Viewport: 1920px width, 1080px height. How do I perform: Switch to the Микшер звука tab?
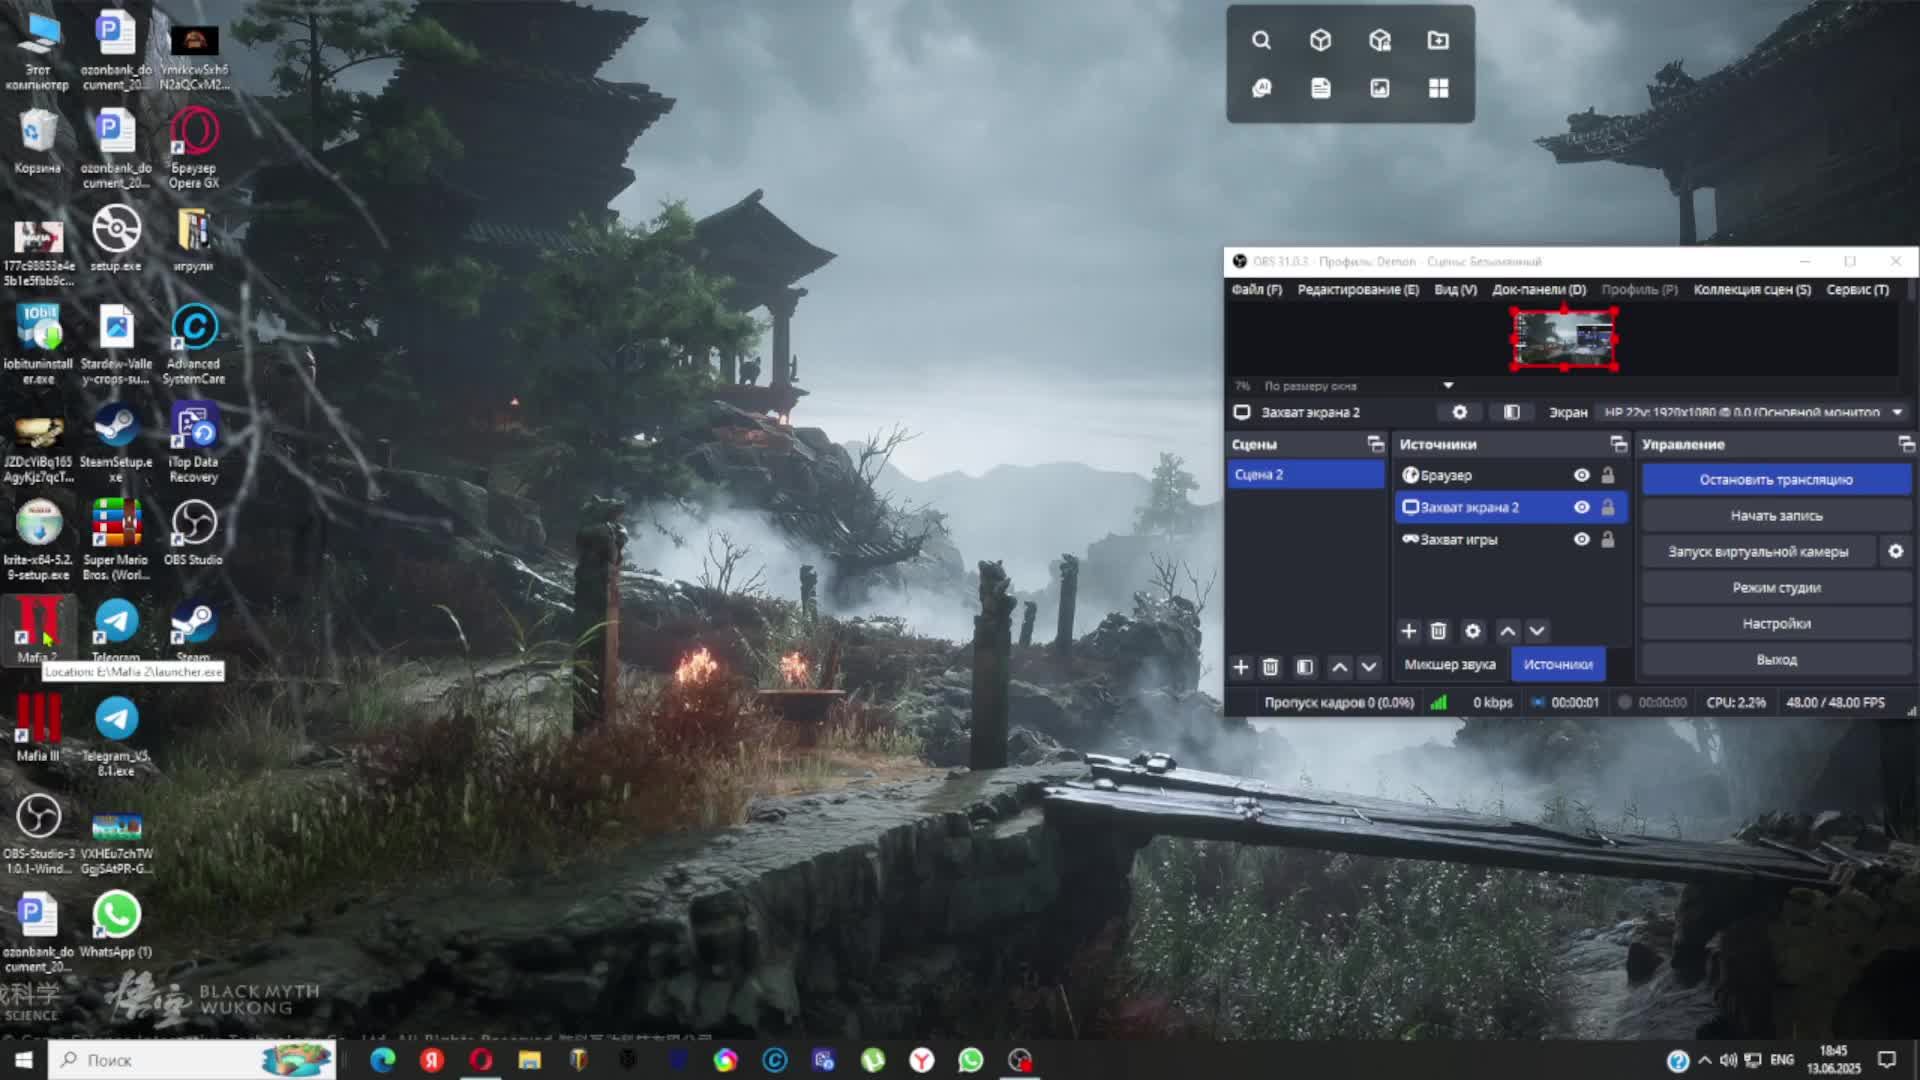(x=1450, y=664)
